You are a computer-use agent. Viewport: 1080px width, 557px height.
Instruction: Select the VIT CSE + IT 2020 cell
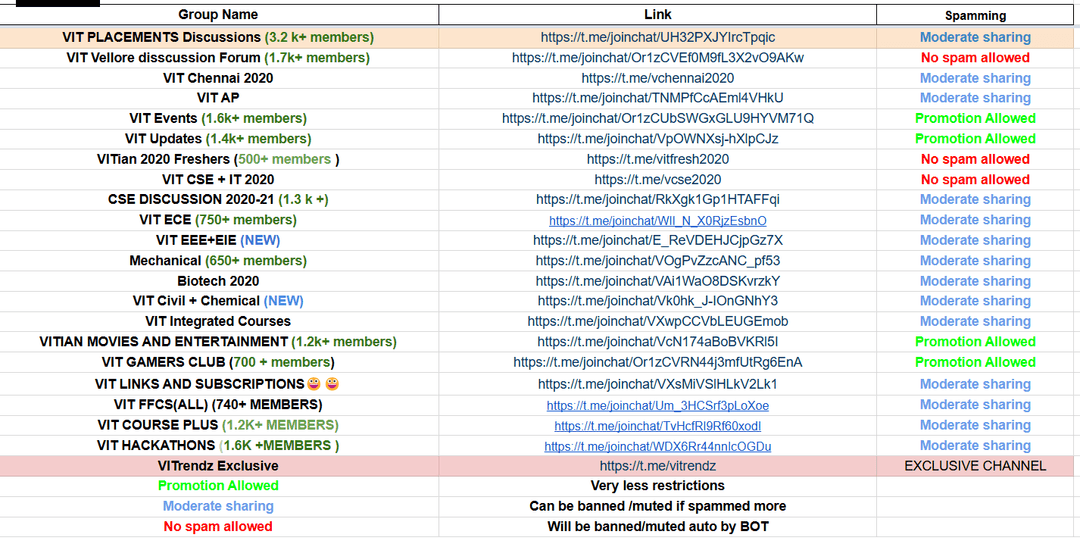coord(218,180)
